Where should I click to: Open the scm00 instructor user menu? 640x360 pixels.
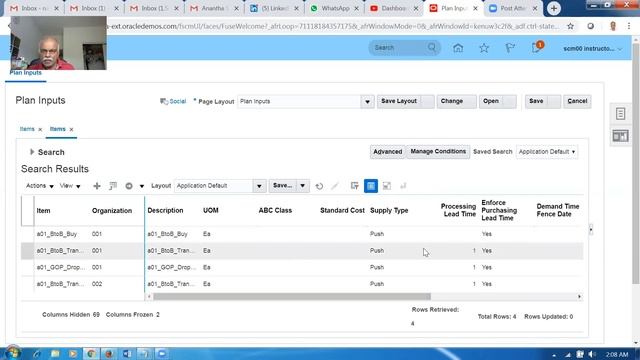(x=593, y=49)
